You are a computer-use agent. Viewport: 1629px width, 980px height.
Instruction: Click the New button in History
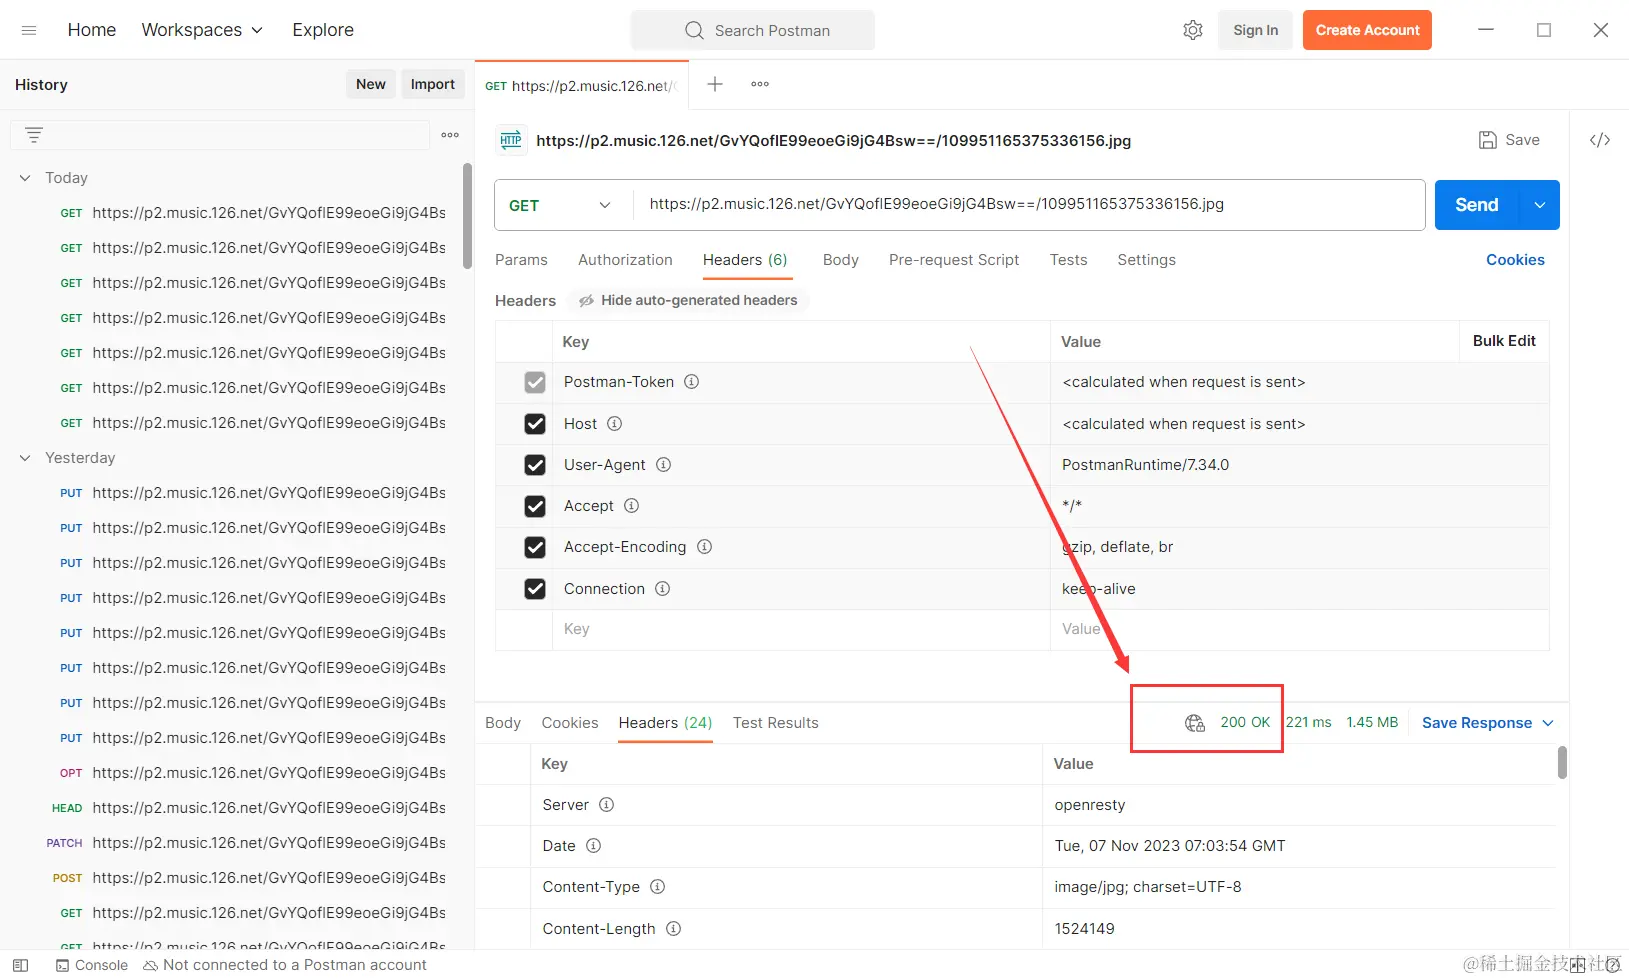tap(371, 84)
